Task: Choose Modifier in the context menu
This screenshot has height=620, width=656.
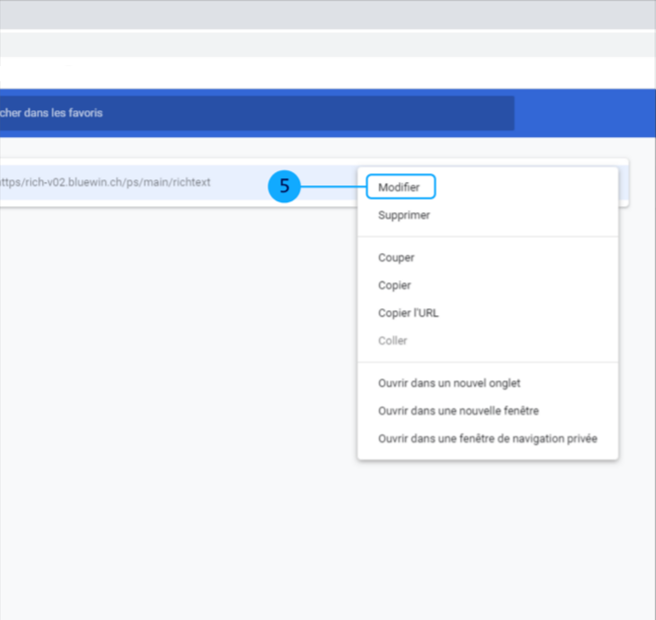Action: 399,187
